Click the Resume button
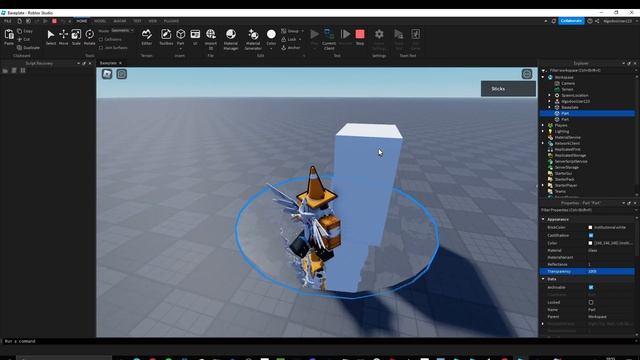This screenshot has width=640, height=360. pyautogui.click(x=345, y=34)
